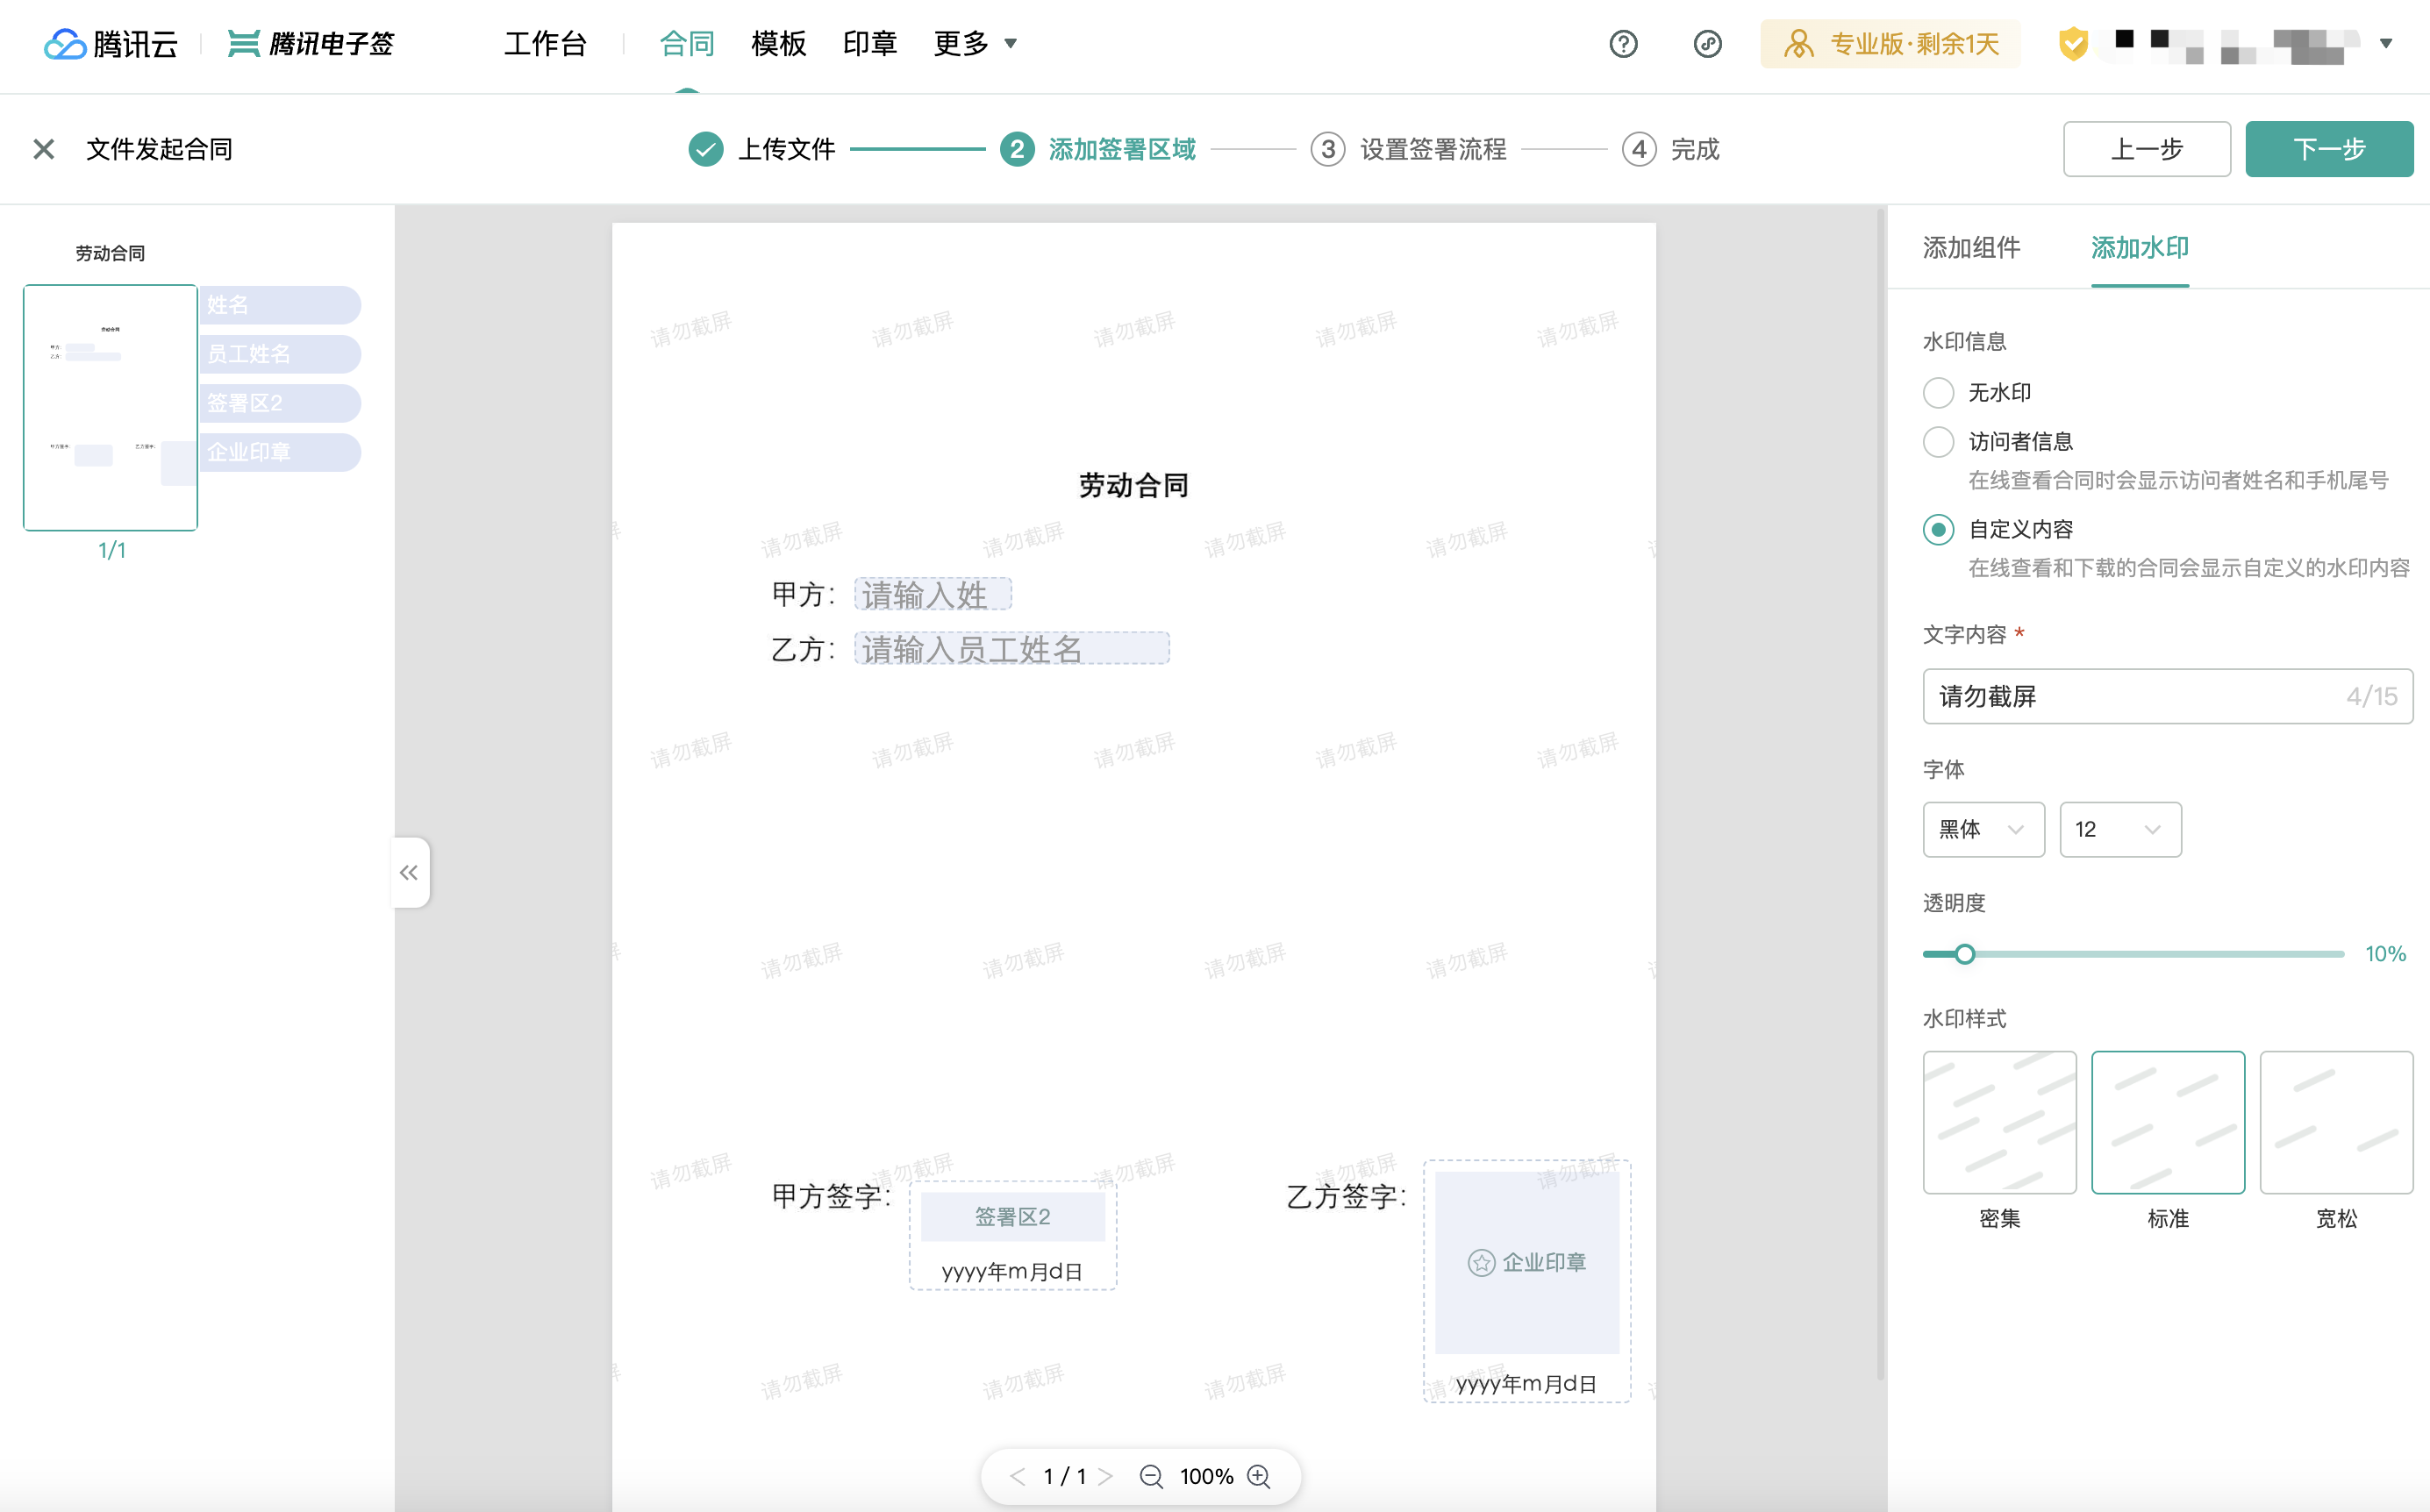
Task: Click the 100% zoom level text
Action: [x=1206, y=1476]
